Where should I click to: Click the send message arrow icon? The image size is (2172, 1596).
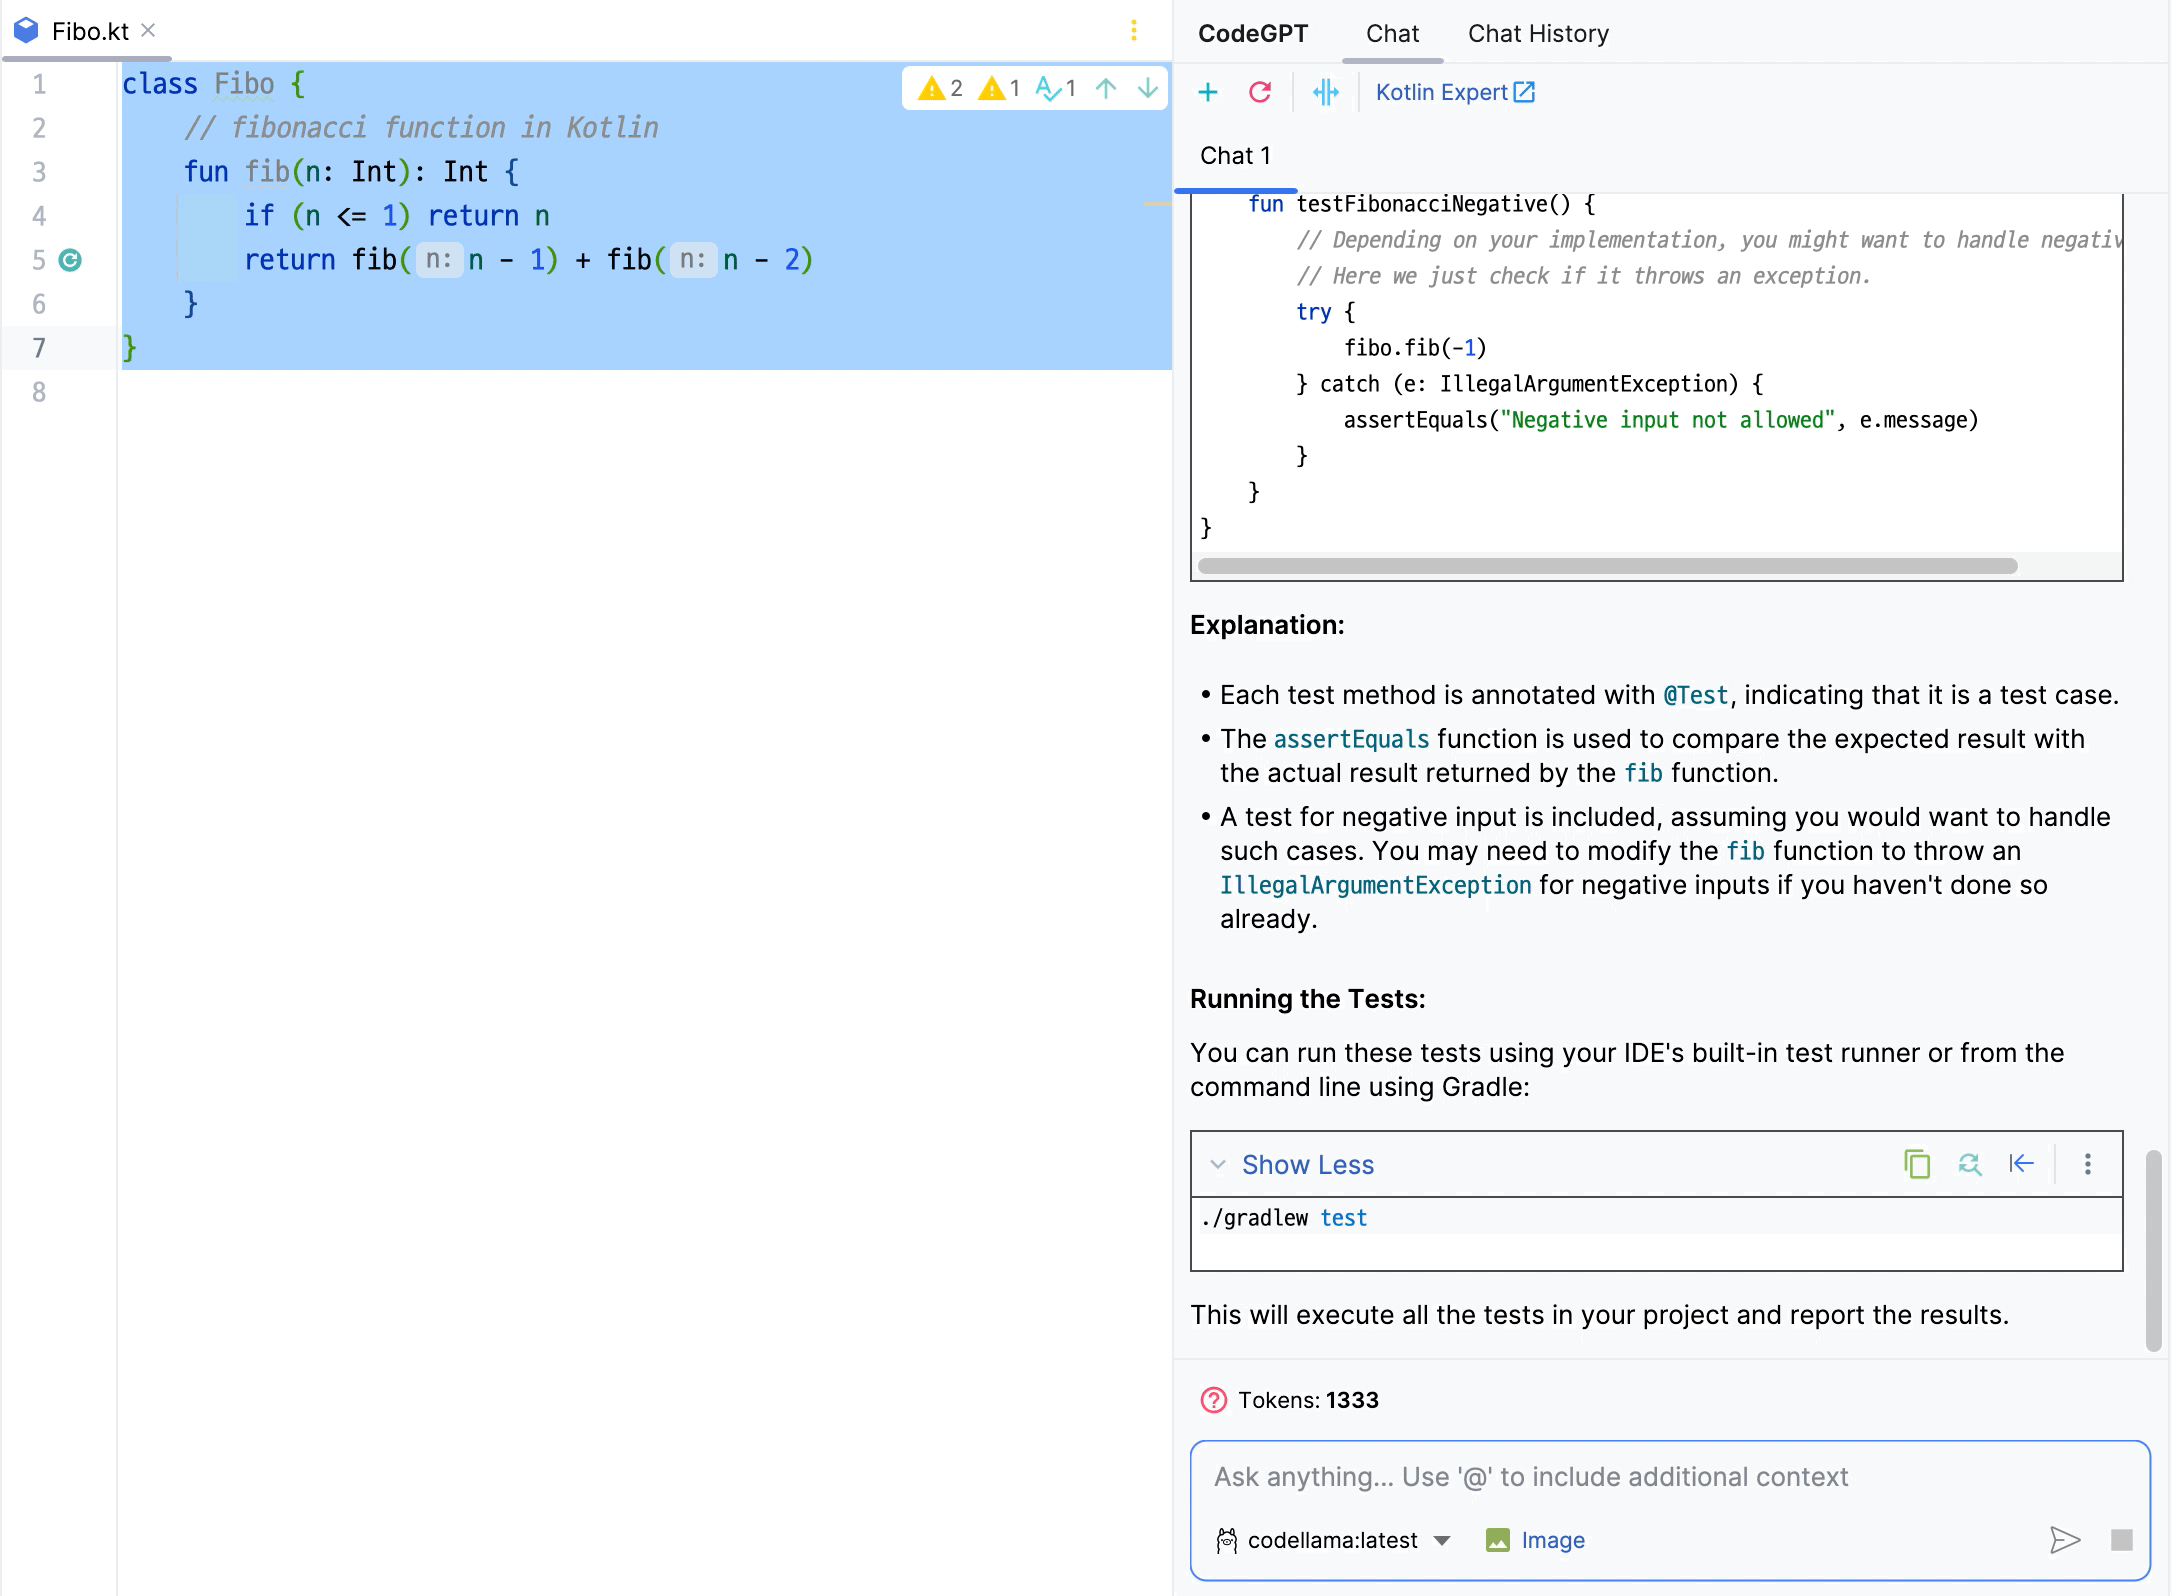[2064, 1539]
